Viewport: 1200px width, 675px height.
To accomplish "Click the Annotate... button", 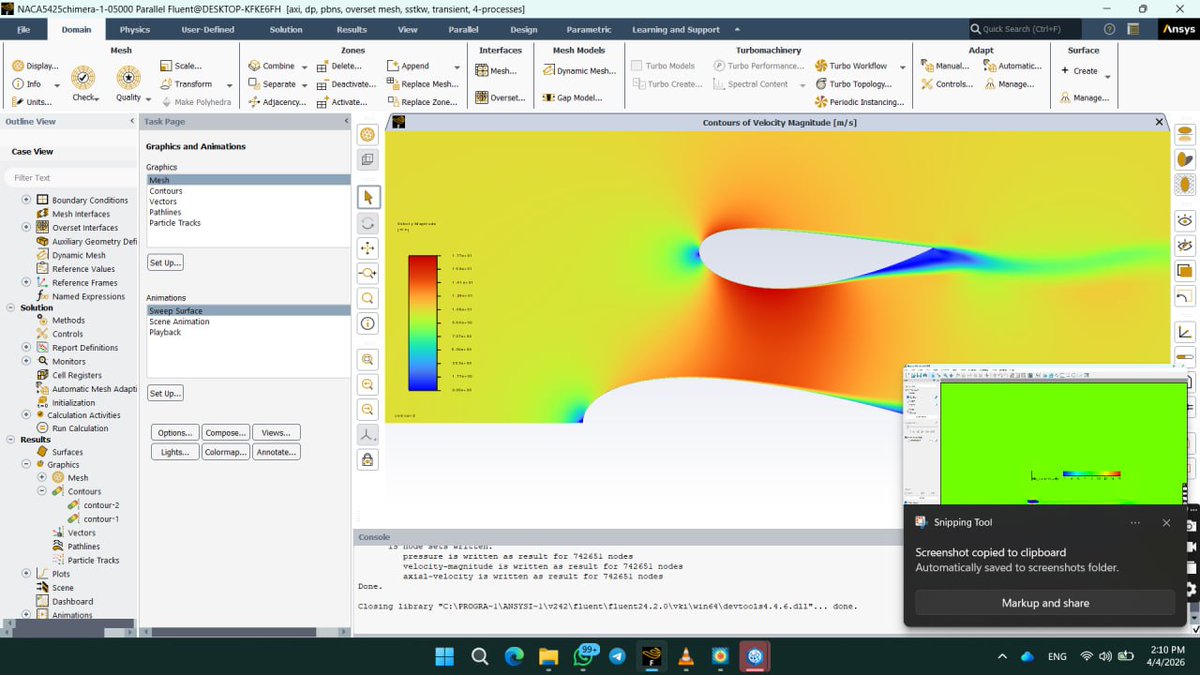I will [276, 452].
